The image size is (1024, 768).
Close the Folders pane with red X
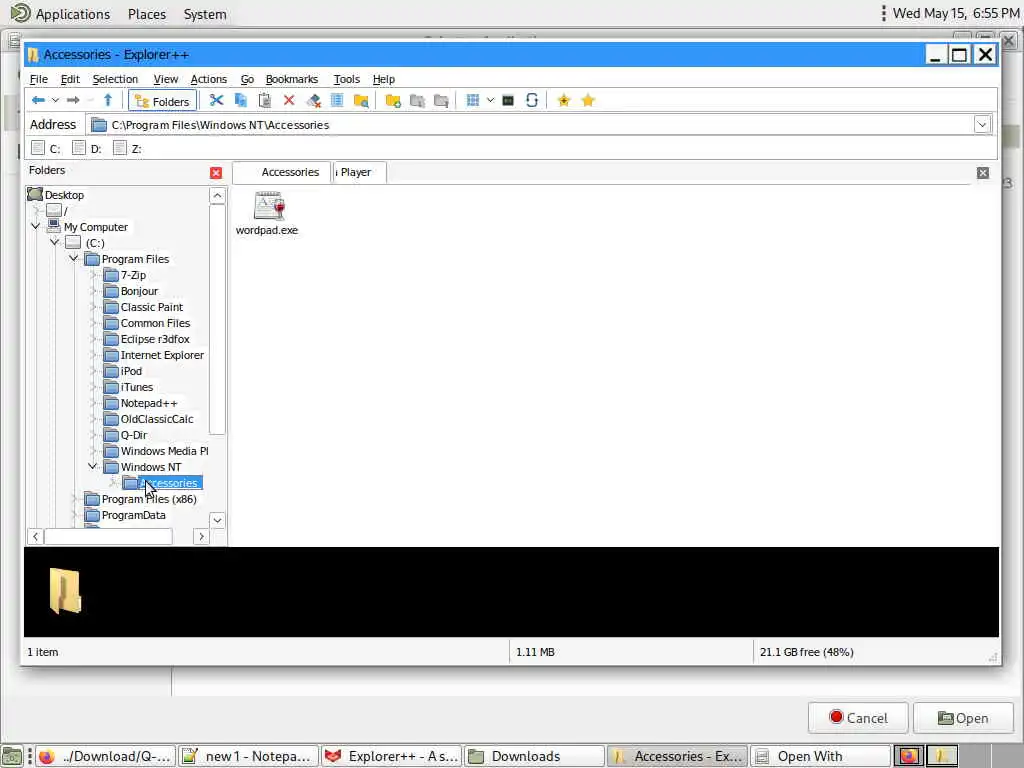[216, 172]
